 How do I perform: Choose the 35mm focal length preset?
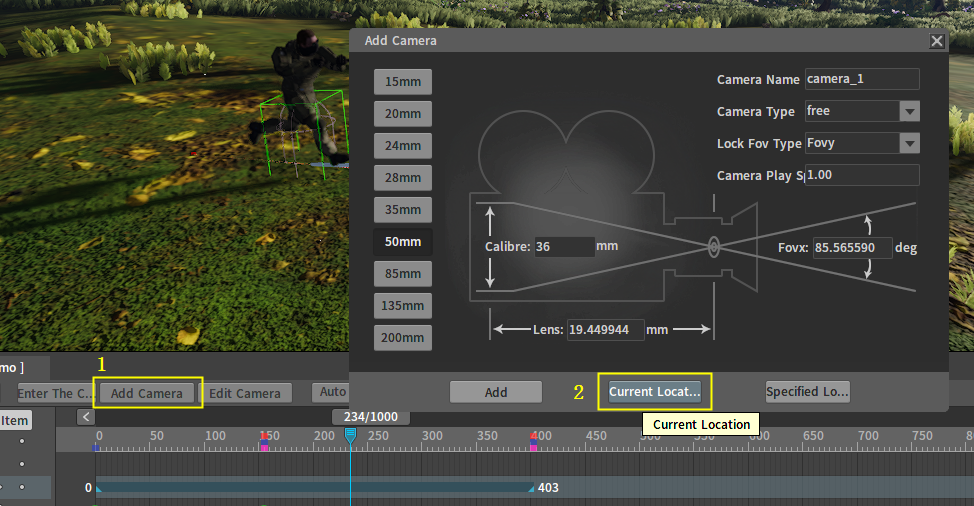pos(403,210)
